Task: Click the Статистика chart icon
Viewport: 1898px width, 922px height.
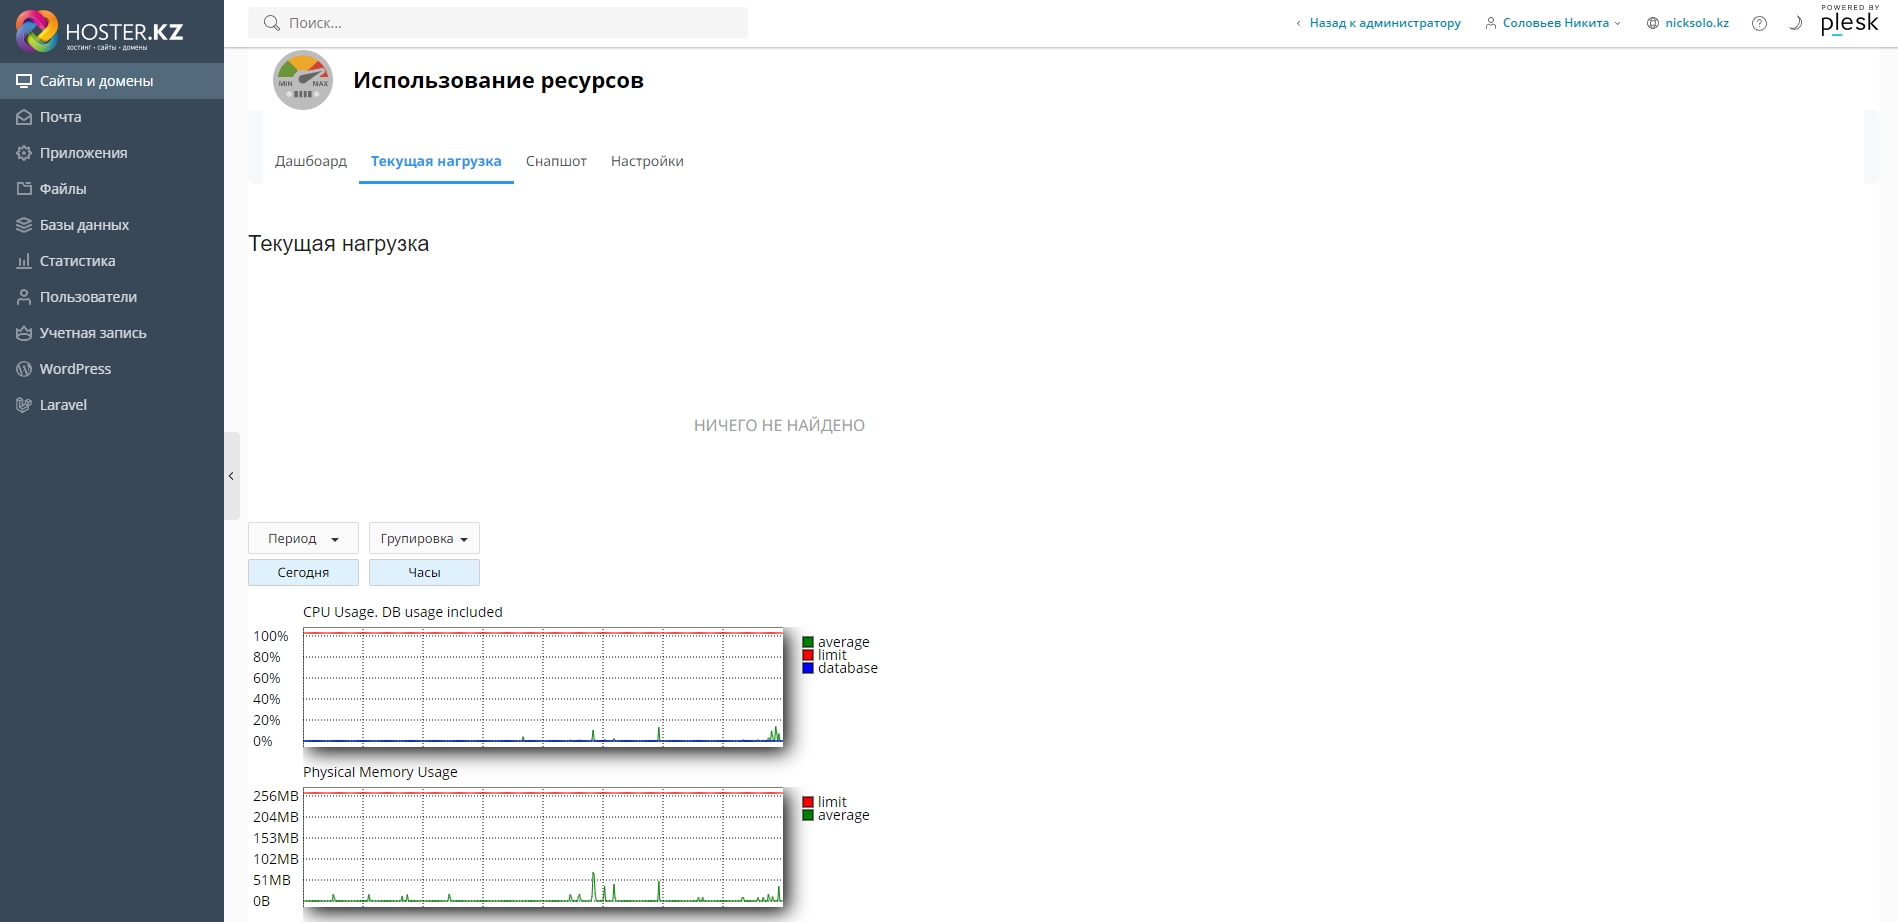Action: click(24, 261)
